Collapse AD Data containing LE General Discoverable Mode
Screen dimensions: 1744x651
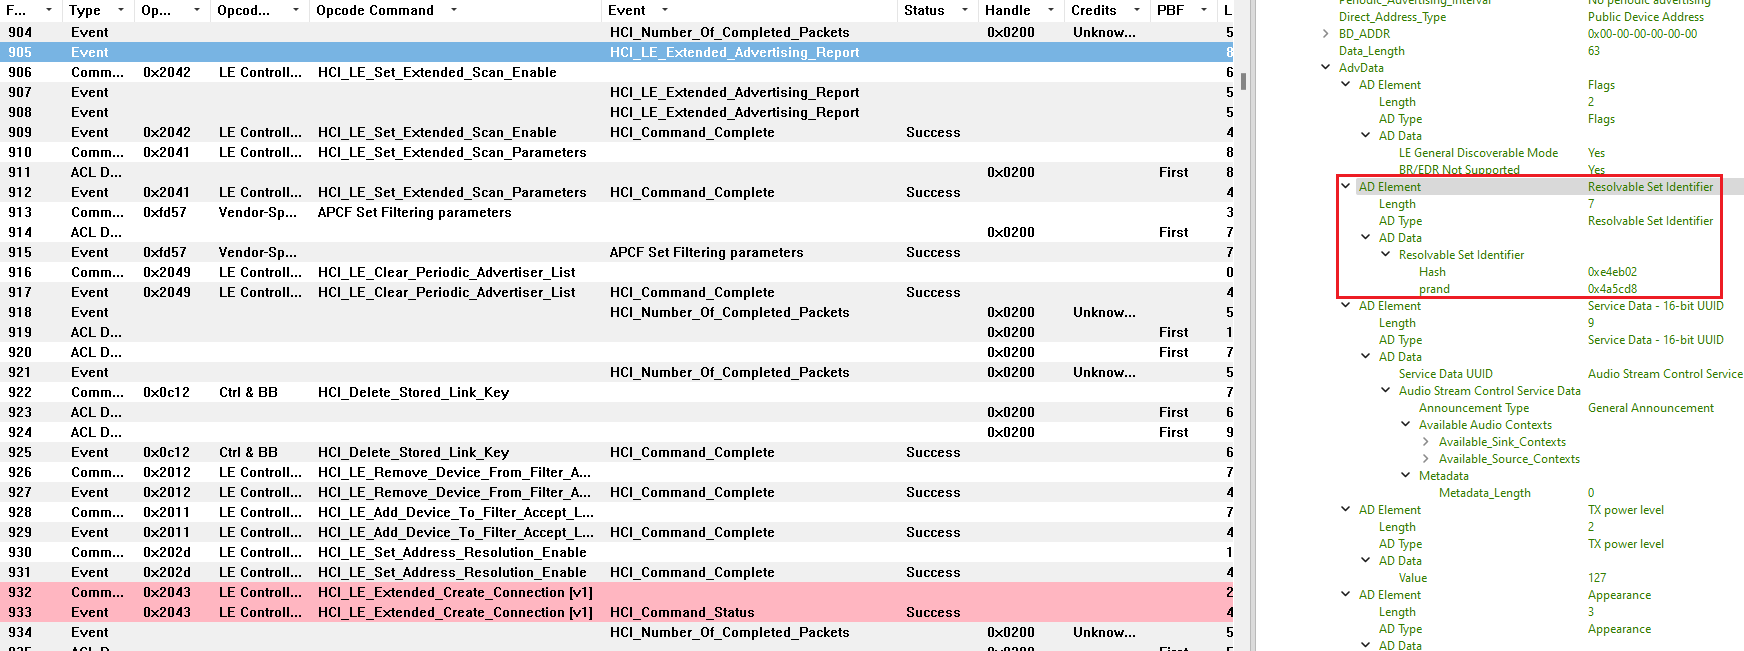tap(1366, 136)
